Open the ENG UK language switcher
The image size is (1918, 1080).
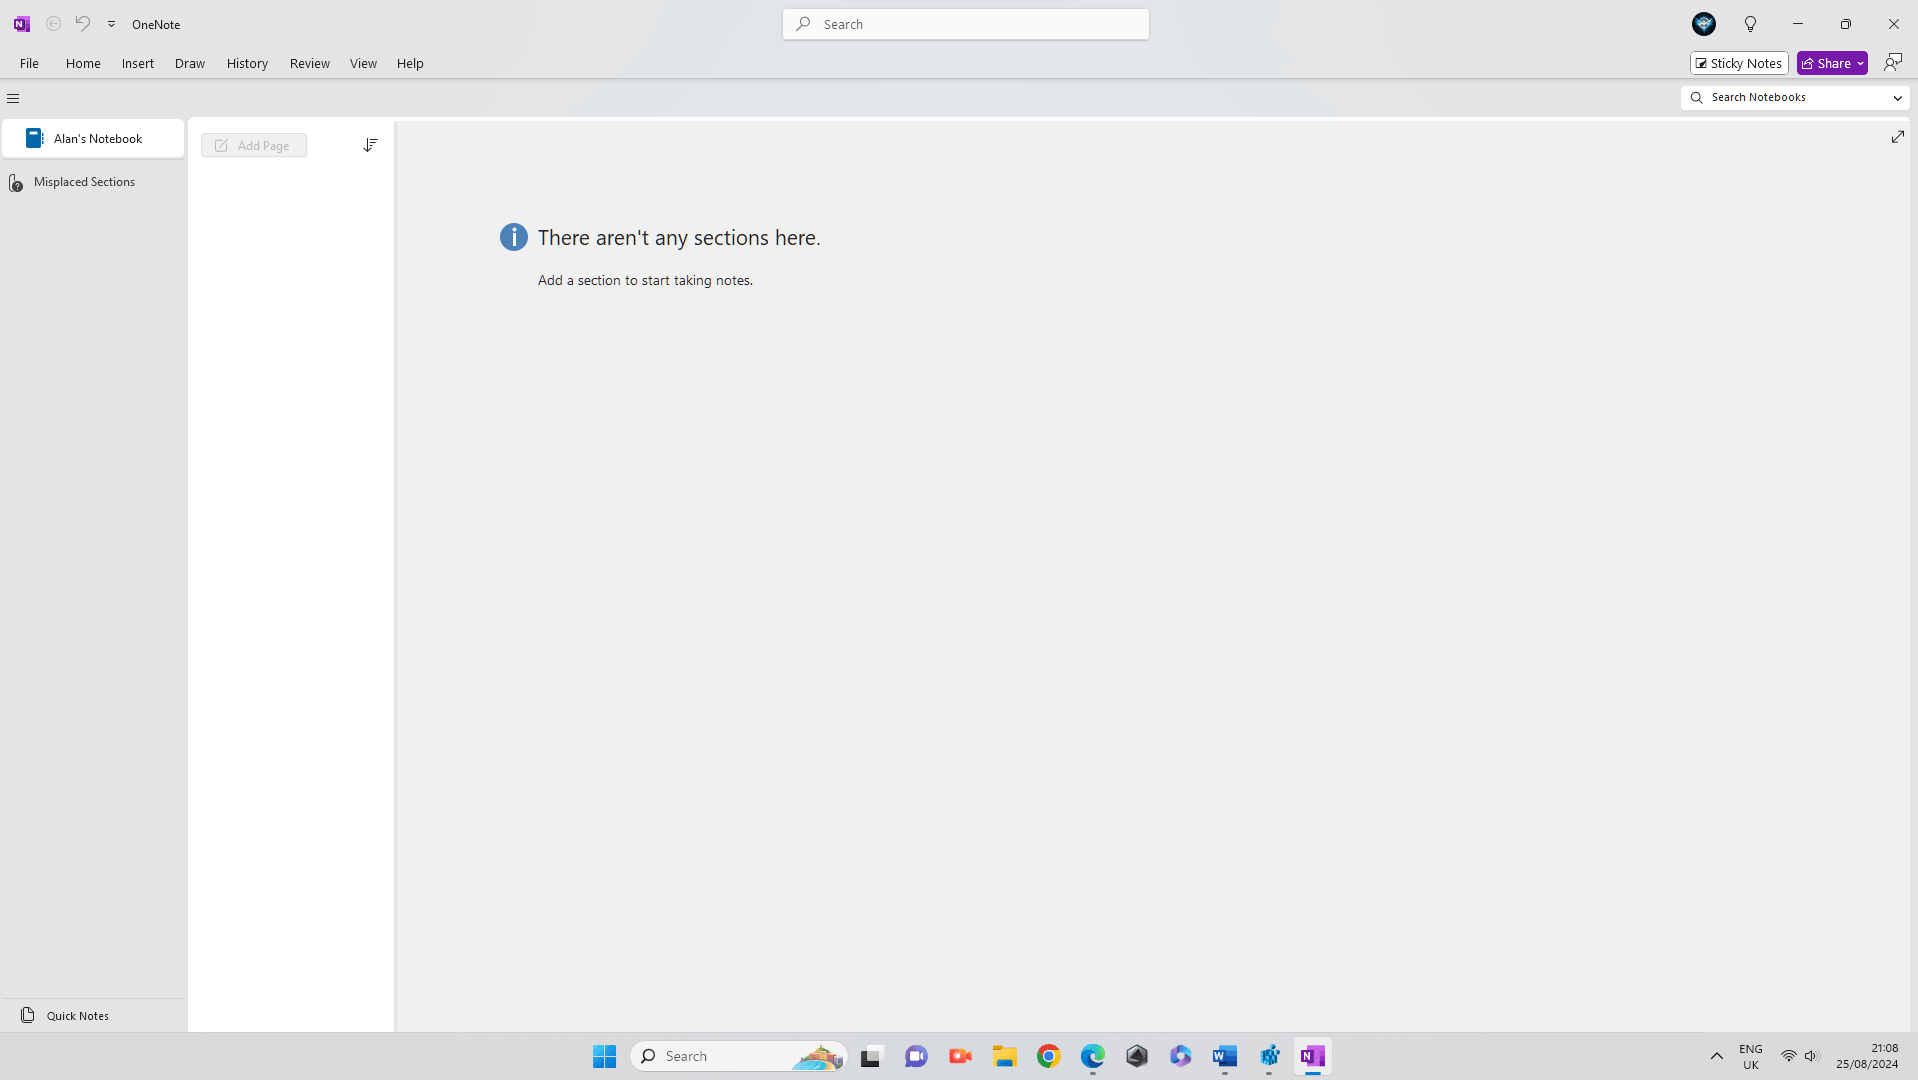pyautogui.click(x=1750, y=1057)
